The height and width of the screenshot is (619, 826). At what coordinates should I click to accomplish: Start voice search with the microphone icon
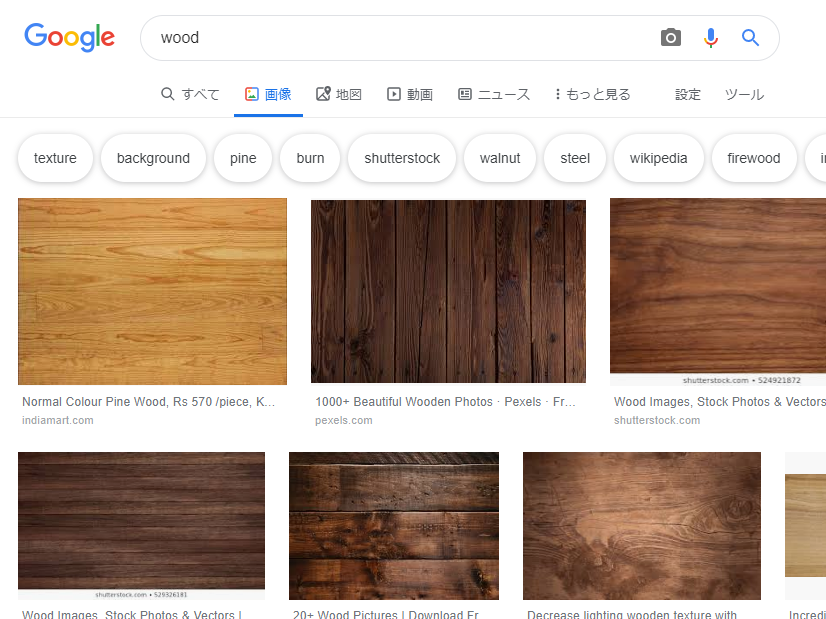pyautogui.click(x=710, y=37)
